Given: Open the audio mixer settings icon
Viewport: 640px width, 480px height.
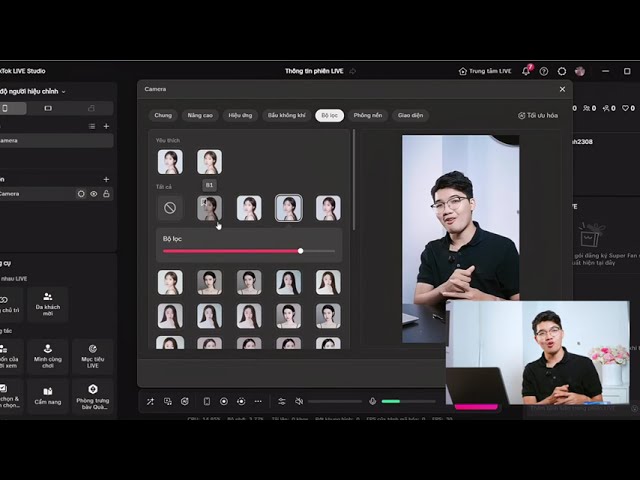Looking at the screenshot, I should [x=282, y=402].
